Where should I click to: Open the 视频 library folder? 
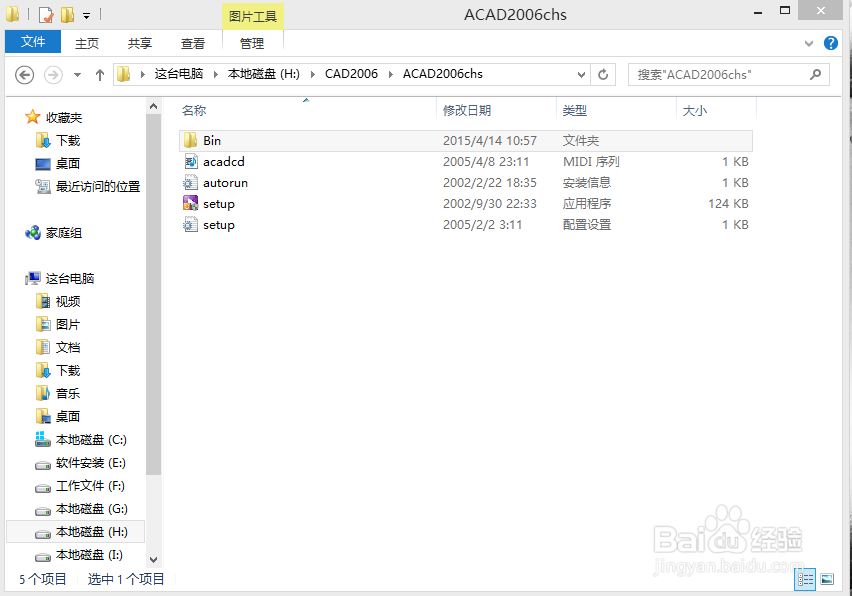point(68,302)
